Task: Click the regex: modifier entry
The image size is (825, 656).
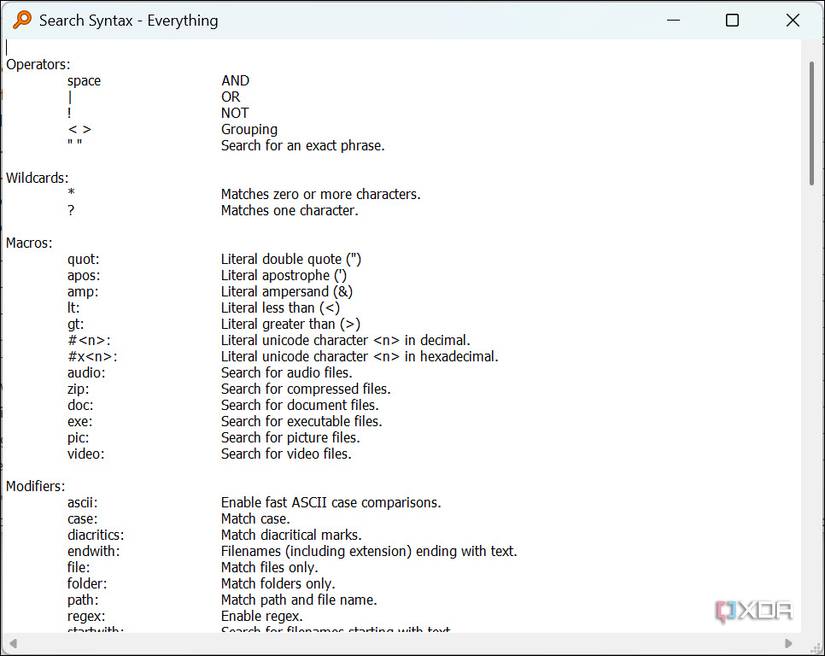Action: [86, 616]
